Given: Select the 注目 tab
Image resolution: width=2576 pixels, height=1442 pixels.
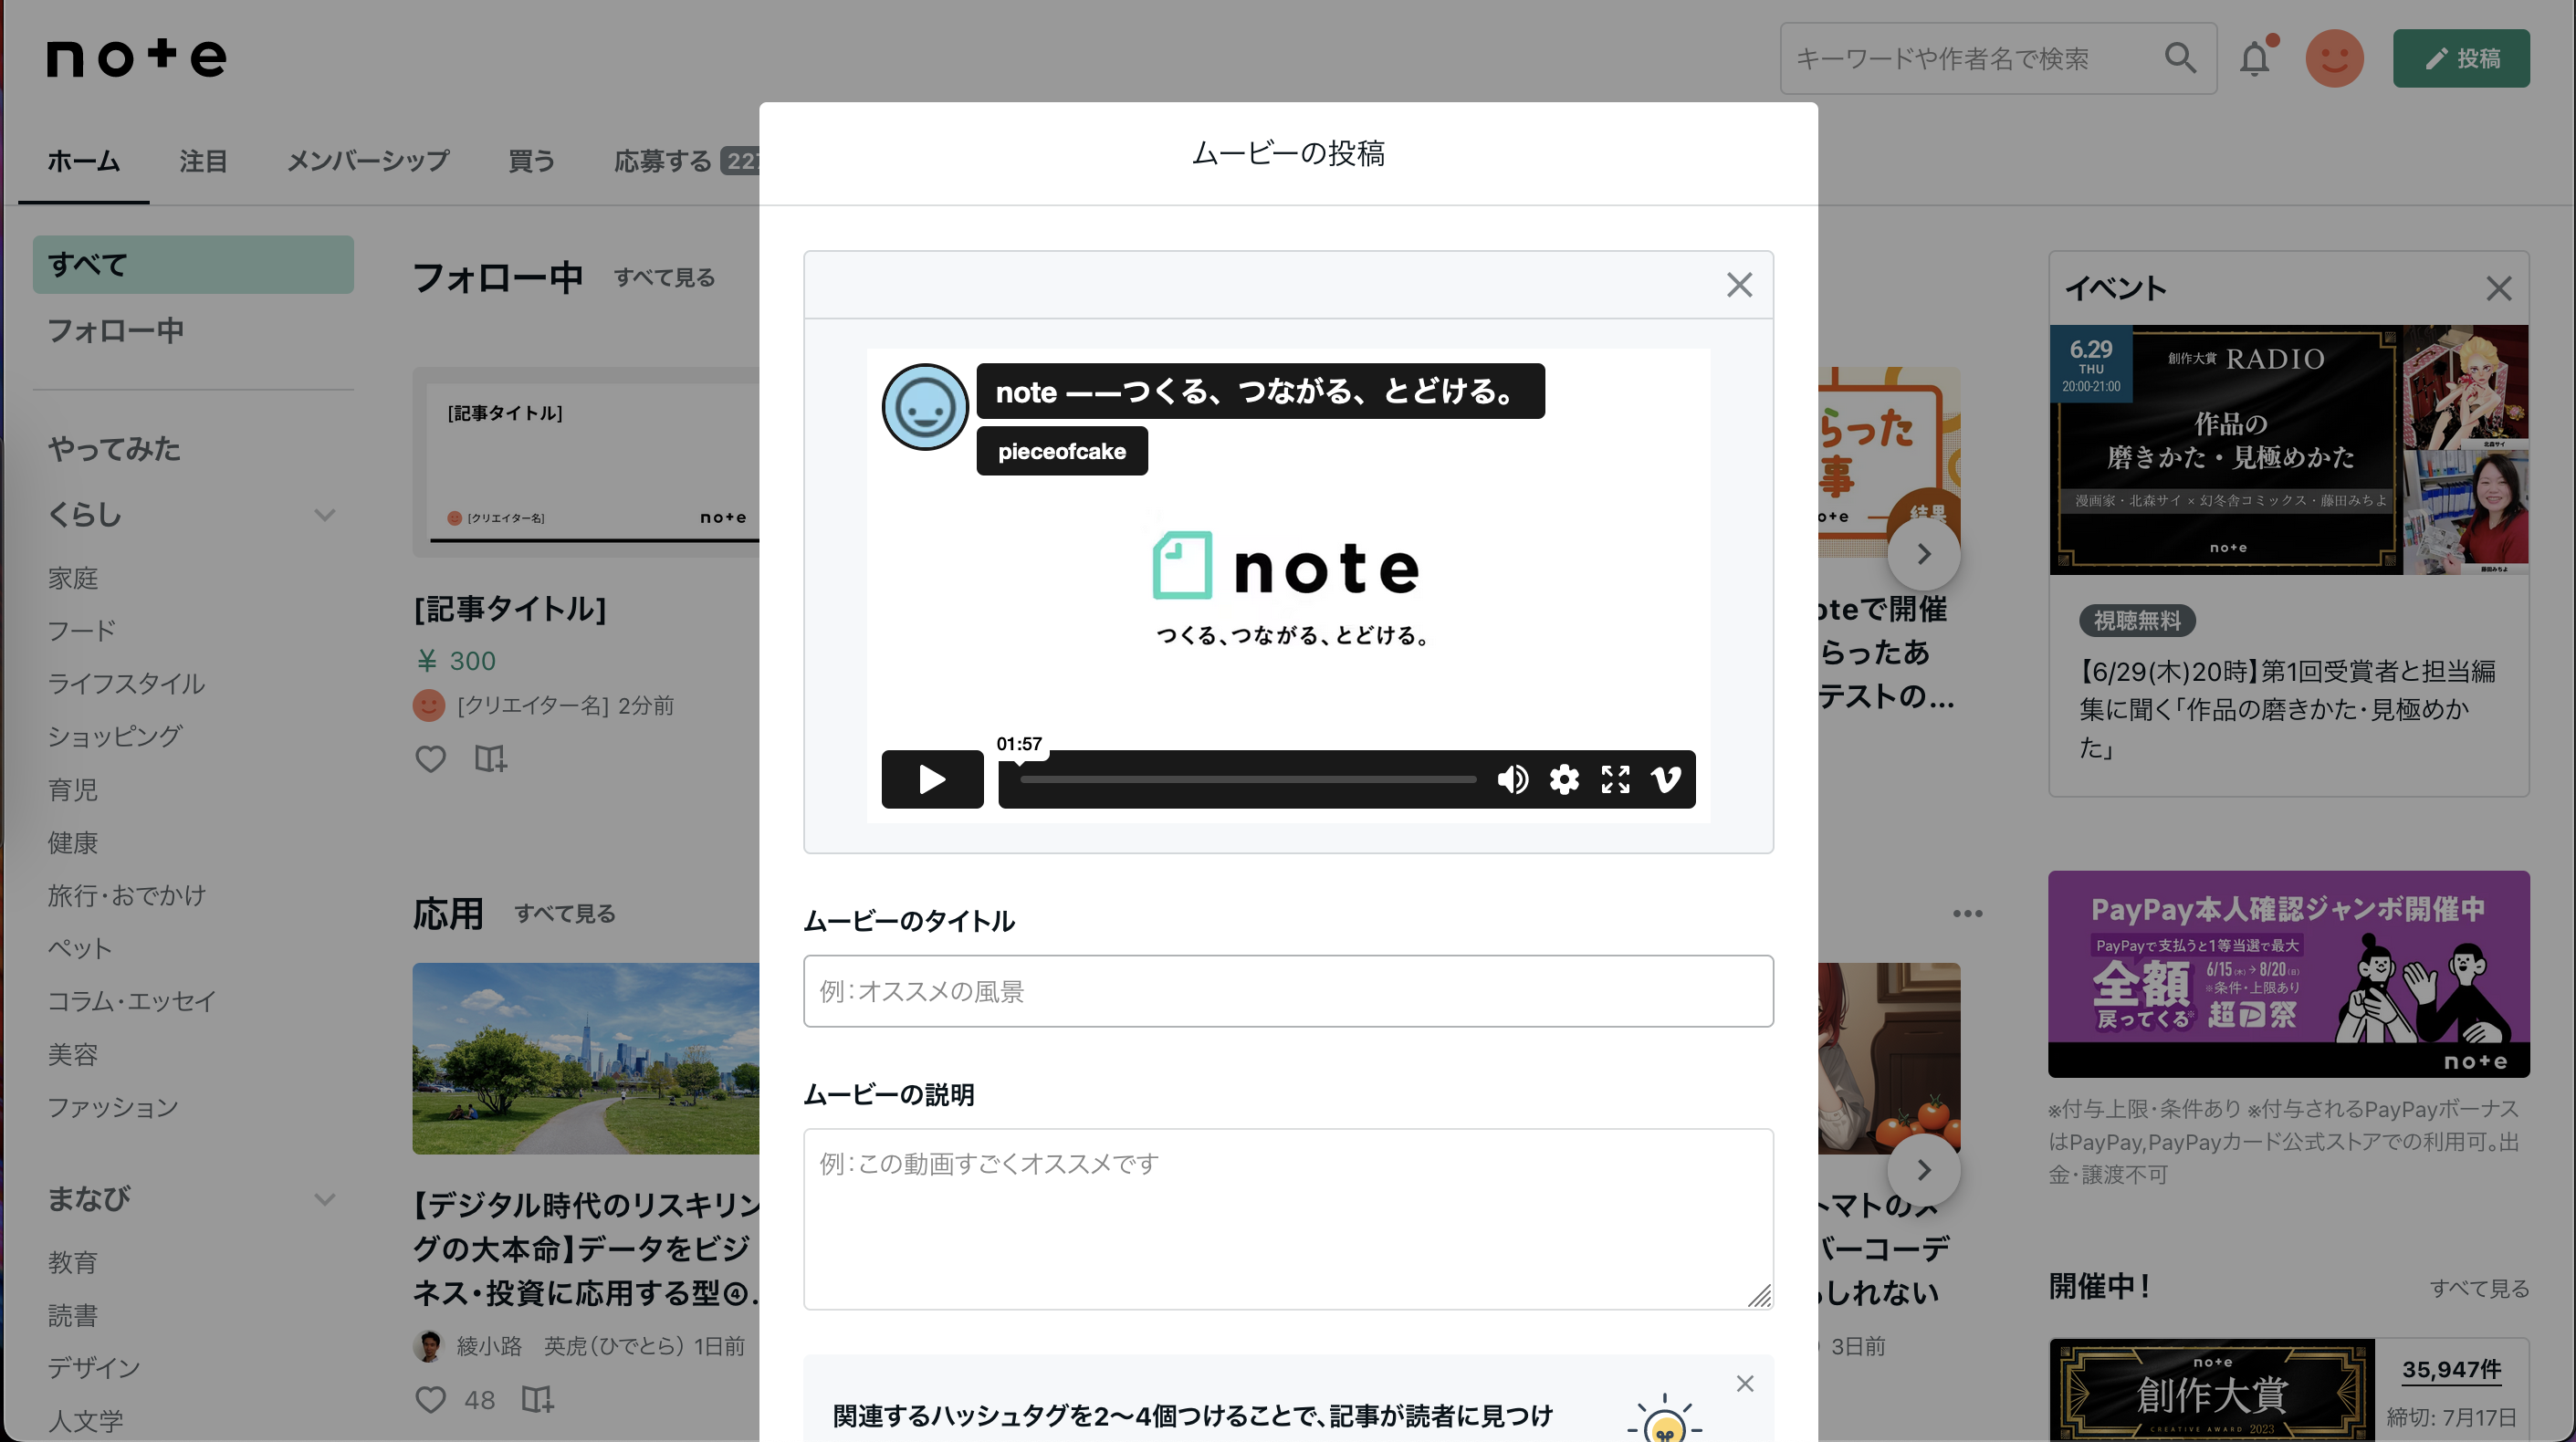Looking at the screenshot, I should pos(203,161).
